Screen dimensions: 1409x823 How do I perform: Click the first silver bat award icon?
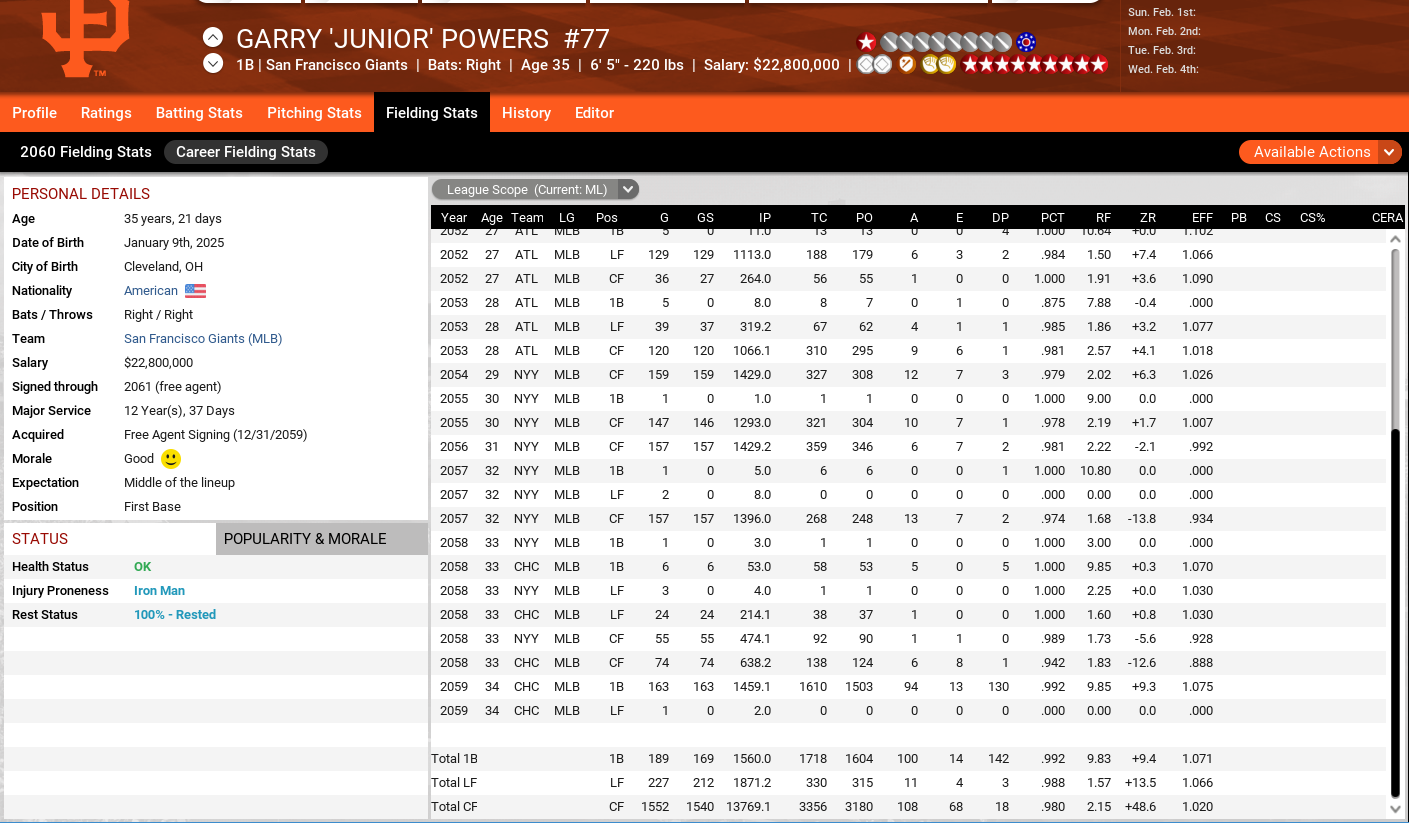coord(892,42)
